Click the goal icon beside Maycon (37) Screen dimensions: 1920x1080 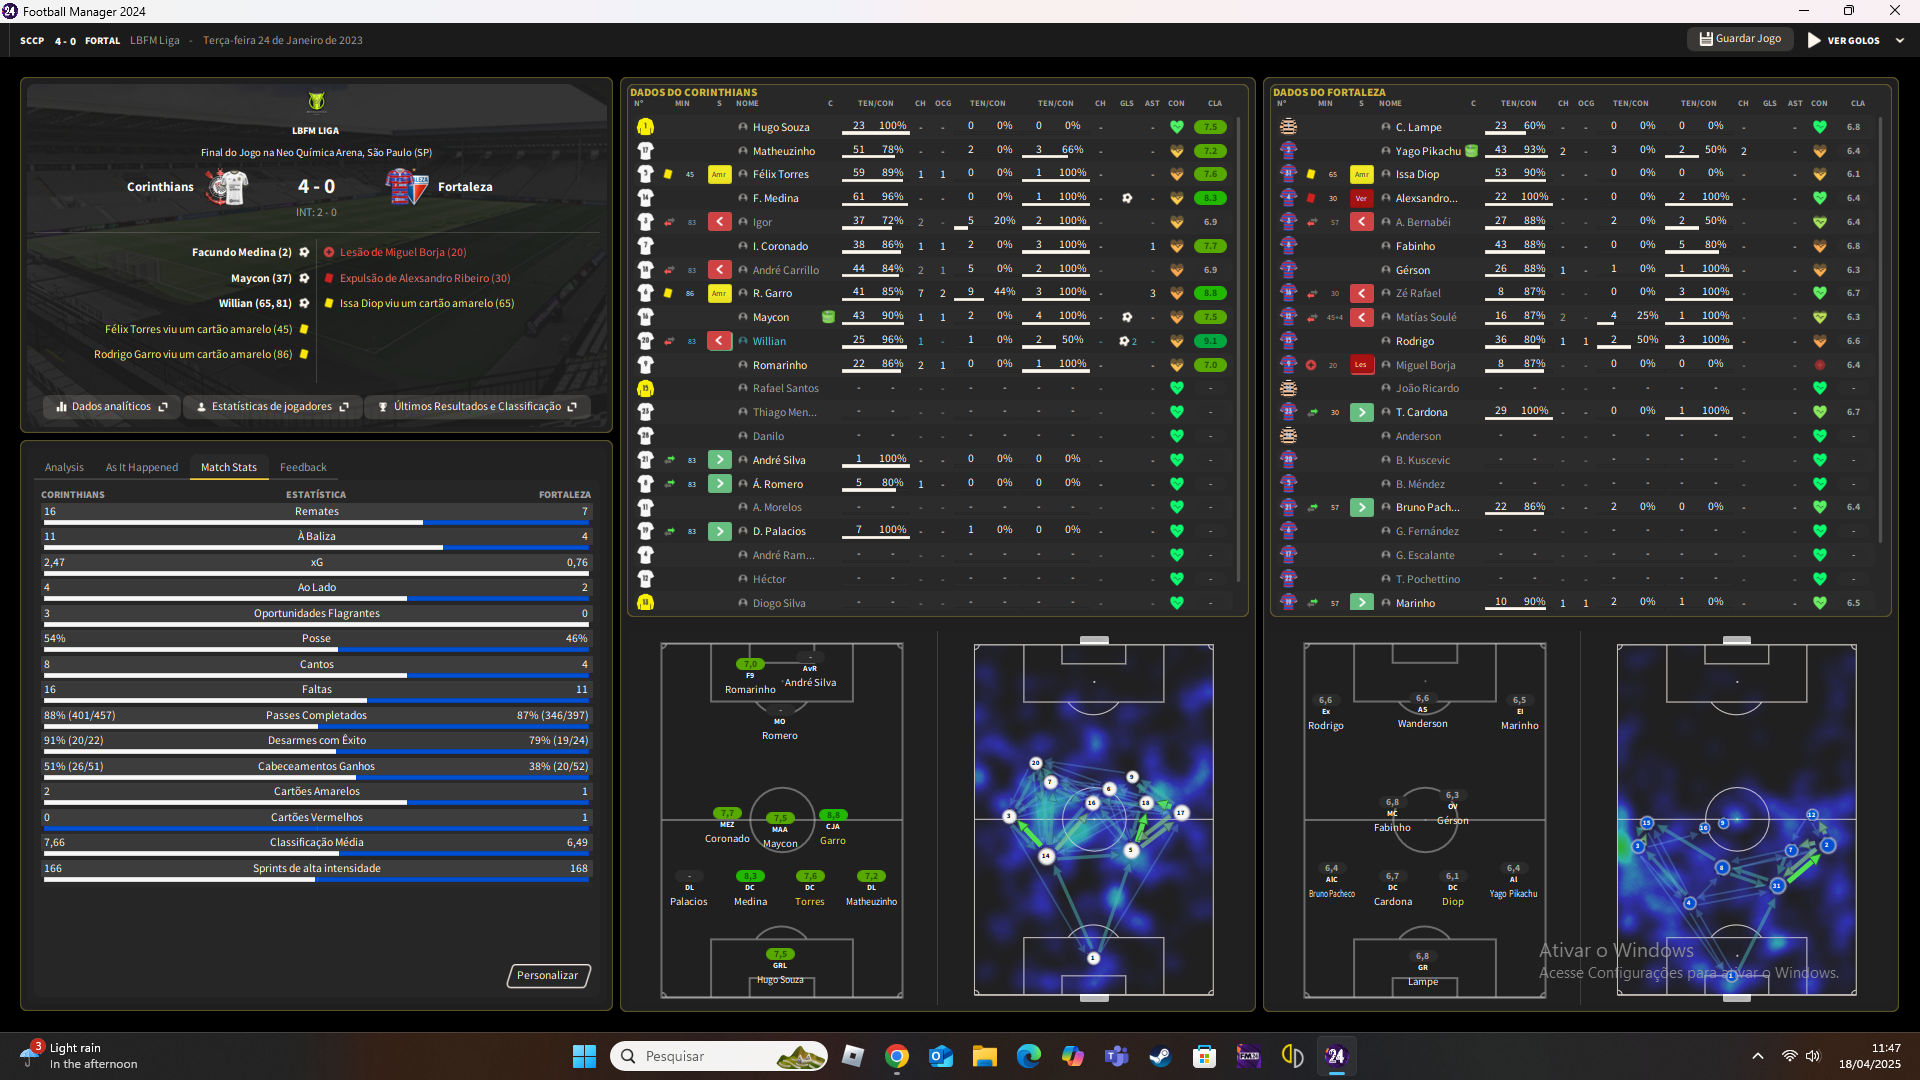click(x=304, y=278)
